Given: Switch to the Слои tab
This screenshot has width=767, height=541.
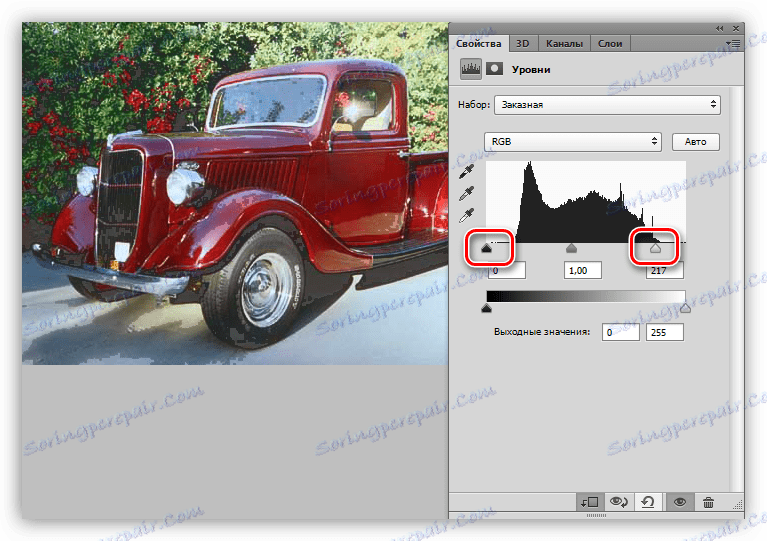Looking at the screenshot, I should point(610,44).
